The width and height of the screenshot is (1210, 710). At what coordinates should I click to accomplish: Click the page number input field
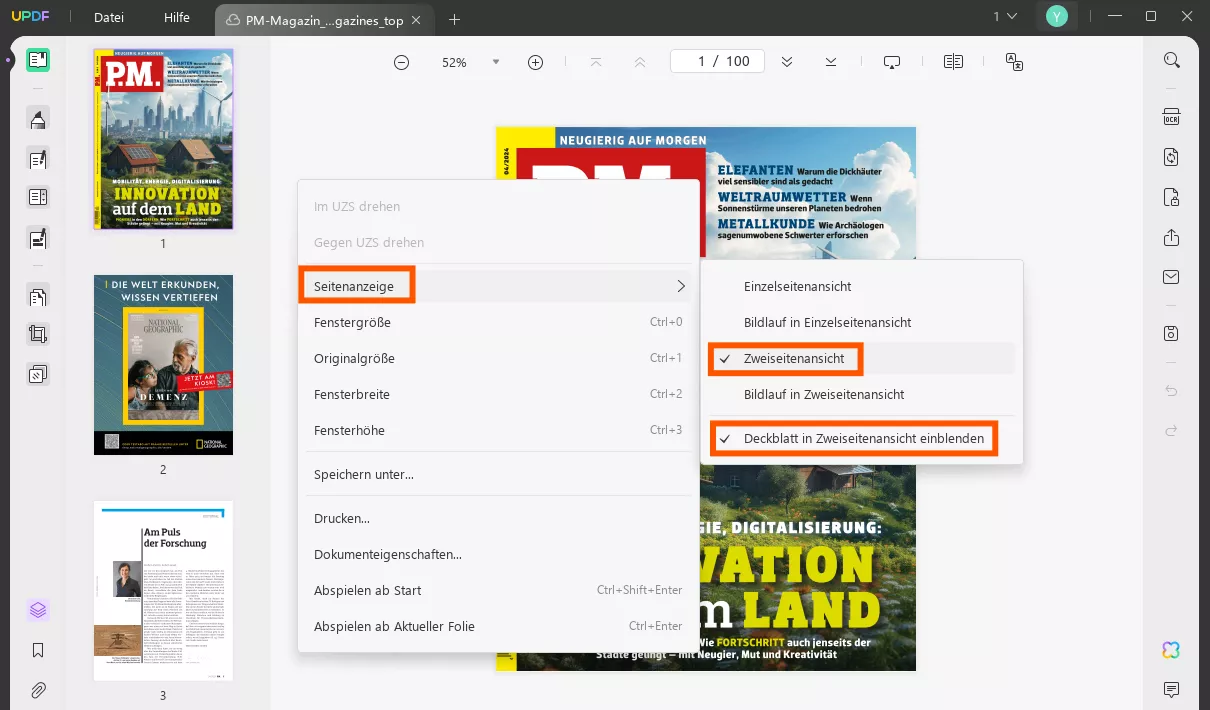pos(717,61)
